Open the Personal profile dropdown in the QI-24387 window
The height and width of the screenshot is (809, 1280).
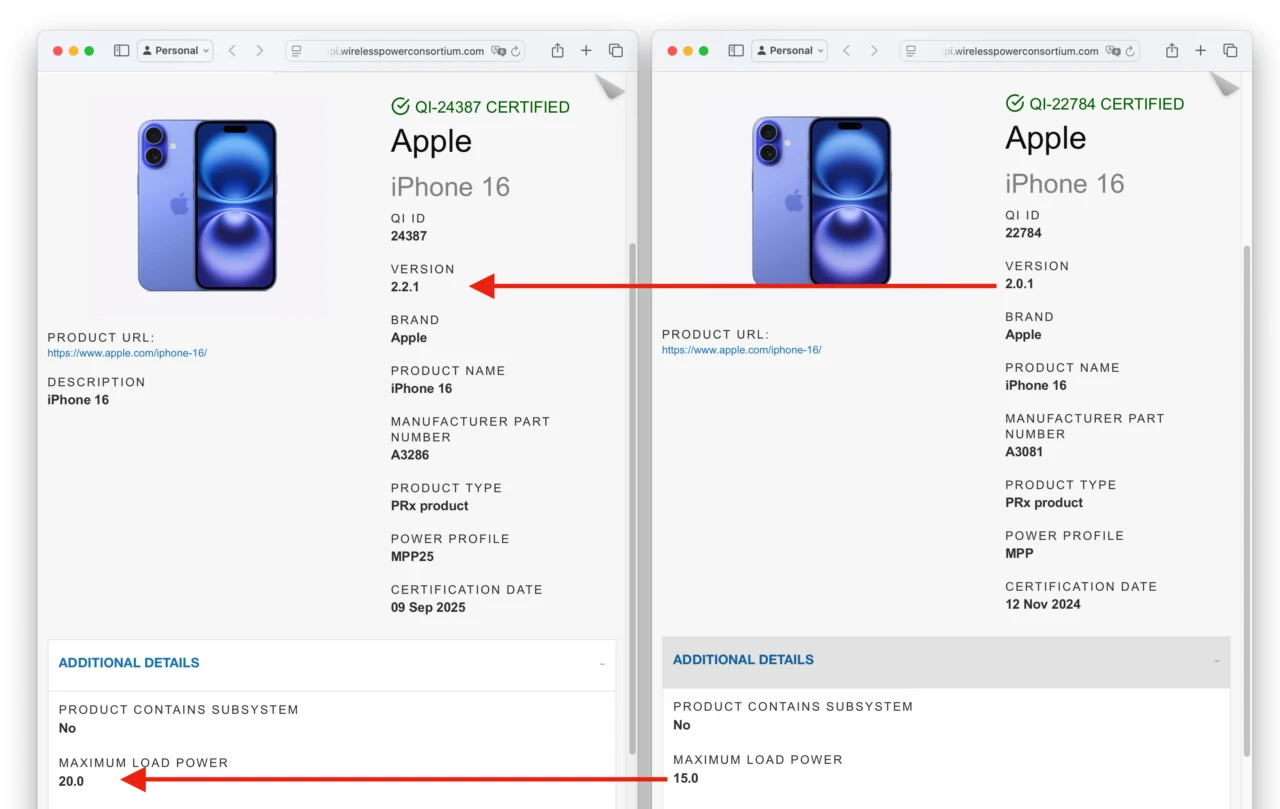[175, 51]
